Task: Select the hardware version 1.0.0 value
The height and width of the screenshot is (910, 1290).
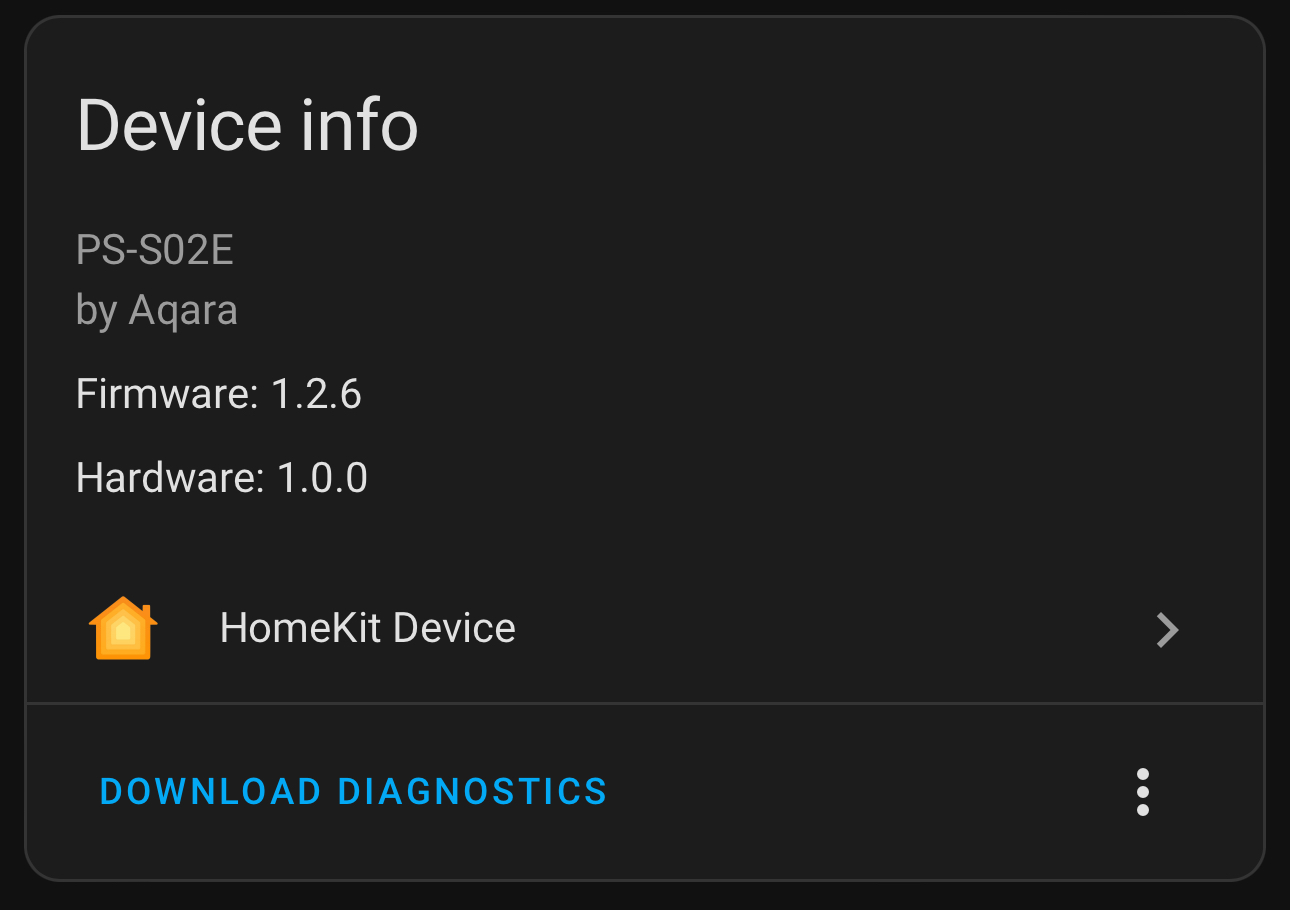Action: point(322,478)
